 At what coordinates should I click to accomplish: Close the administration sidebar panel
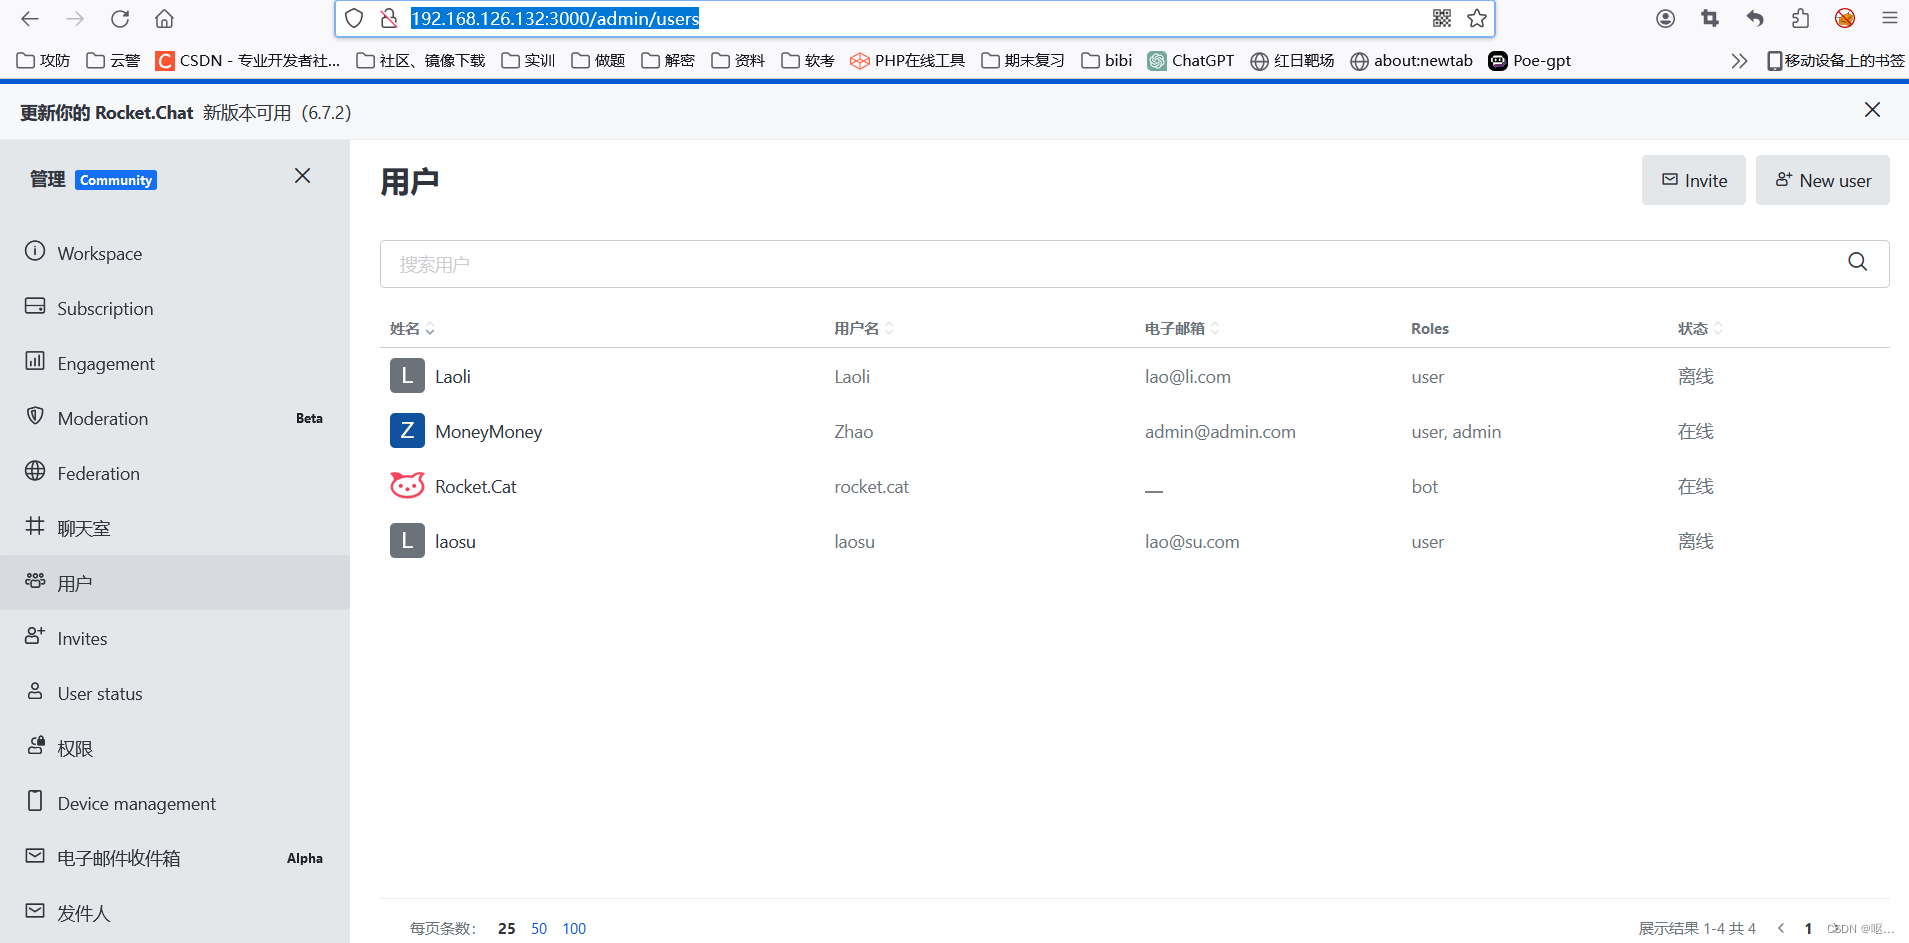pos(303,176)
